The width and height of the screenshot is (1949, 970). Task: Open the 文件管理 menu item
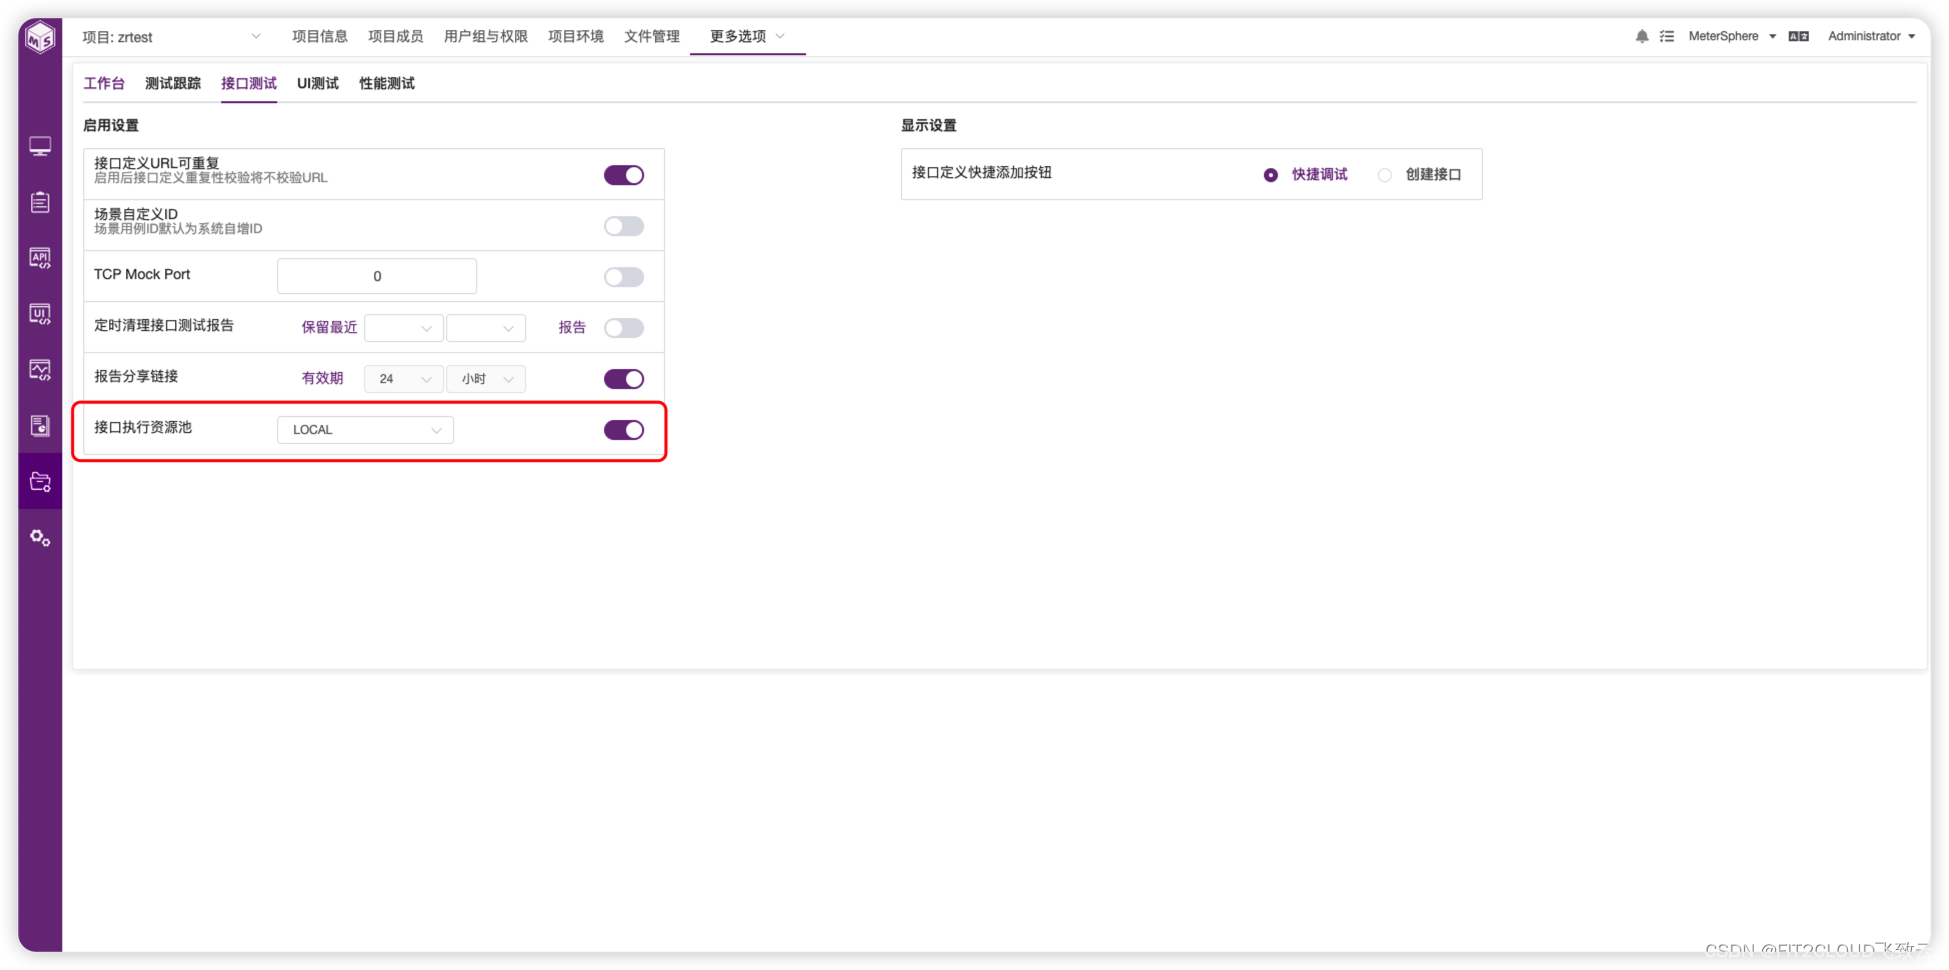650,35
